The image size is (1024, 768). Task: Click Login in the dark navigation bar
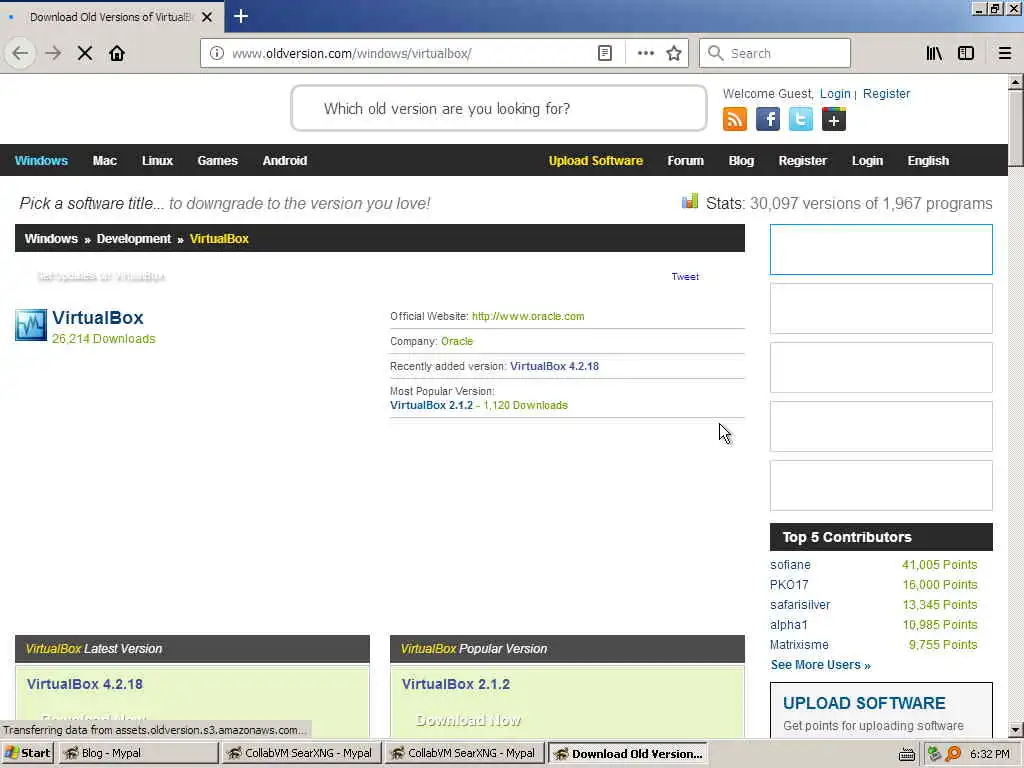pyautogui.click(x=867, y=161)
